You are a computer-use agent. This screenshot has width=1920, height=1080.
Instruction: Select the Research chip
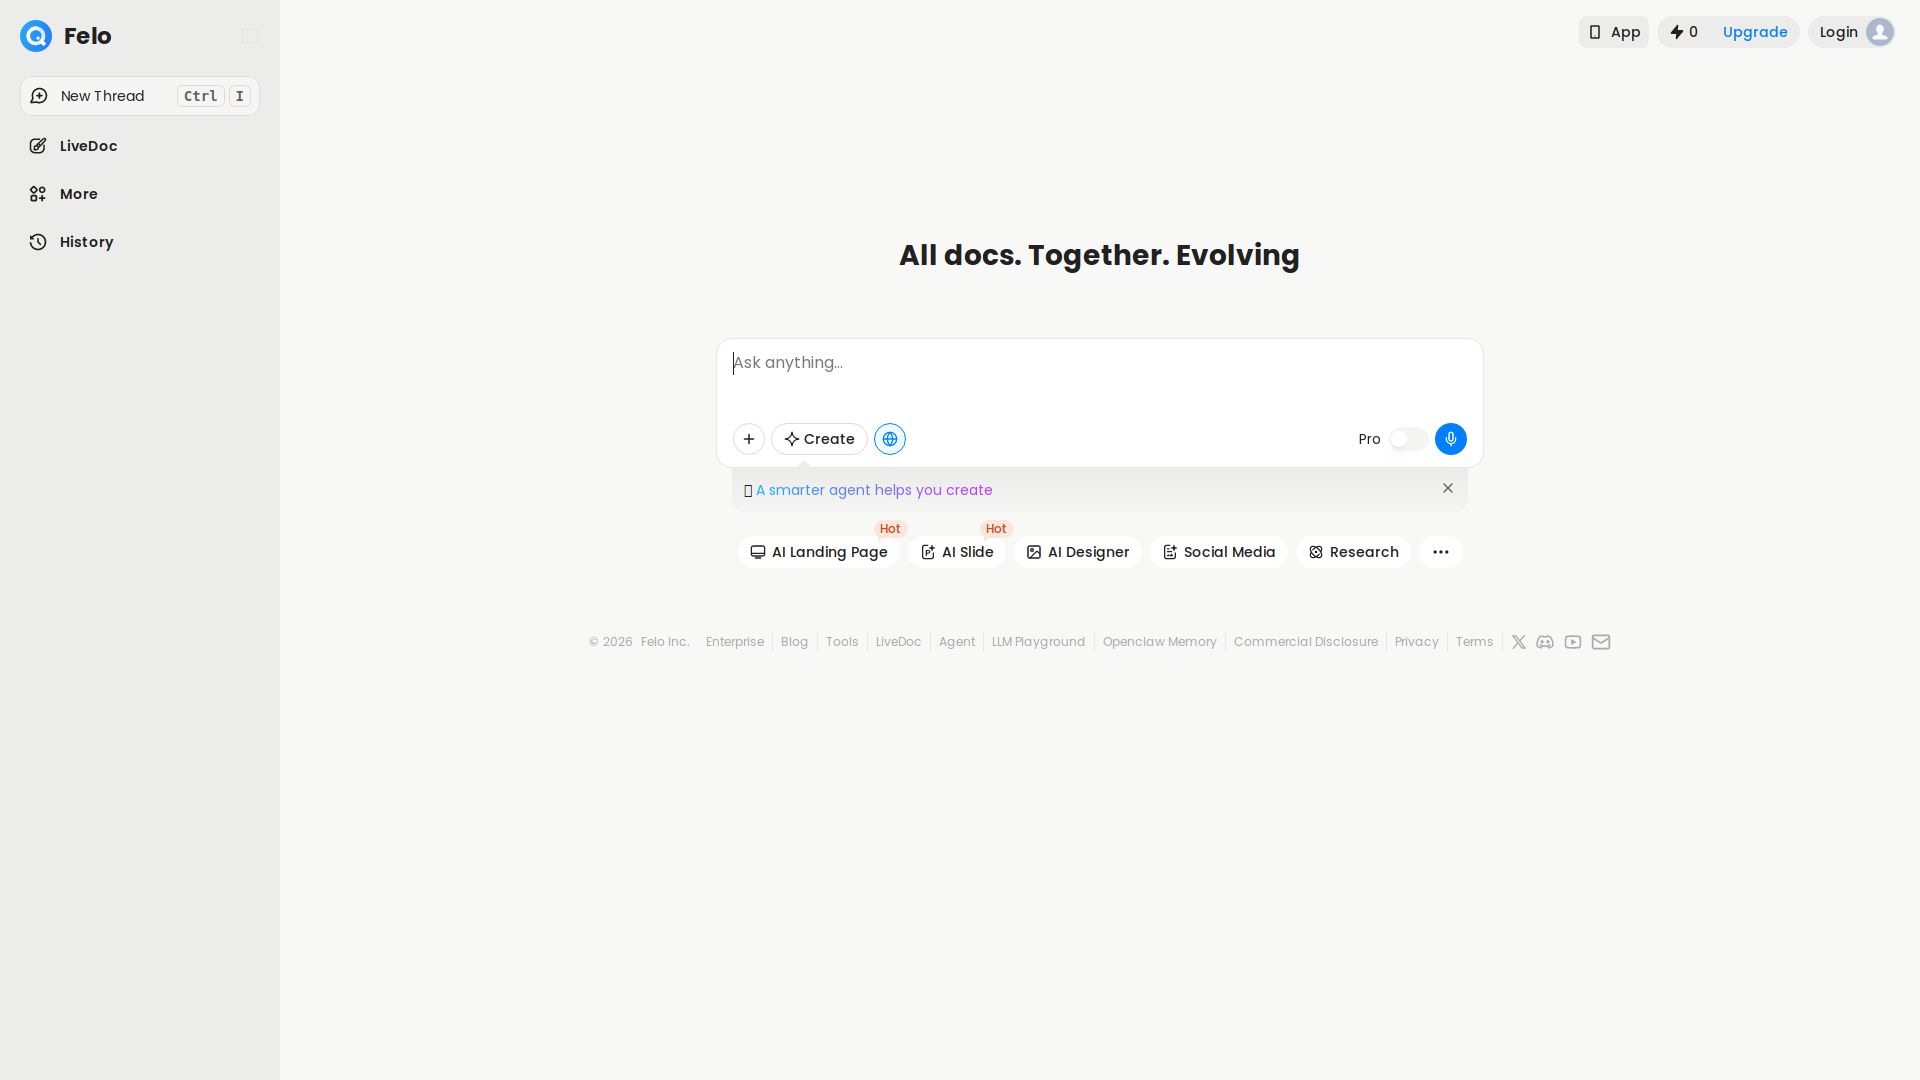tap(1353, 552)
